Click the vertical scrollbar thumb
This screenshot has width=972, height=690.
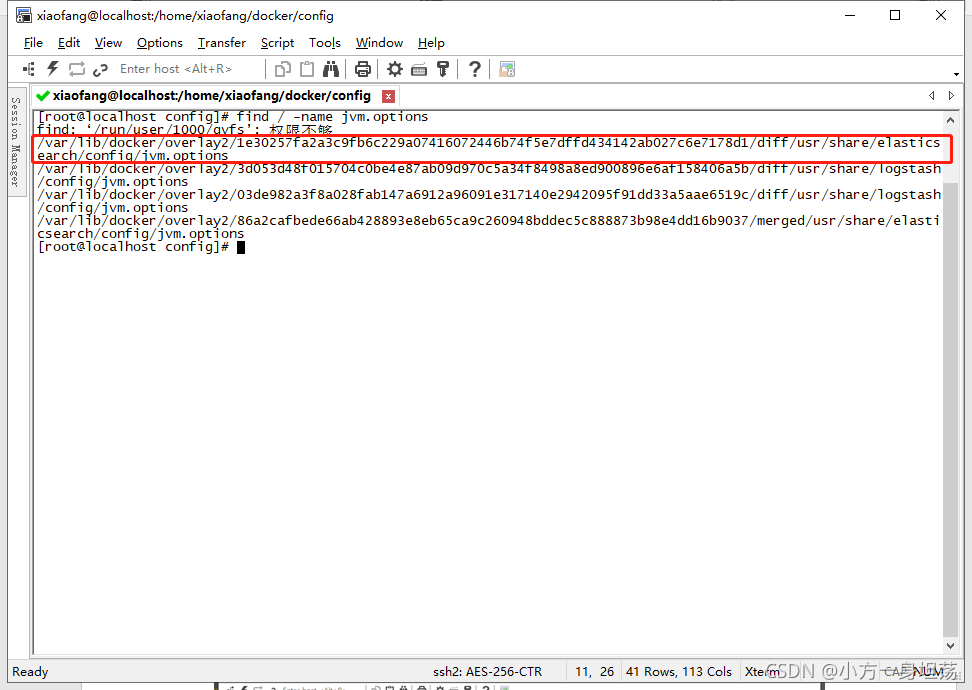[x=950, y=409]
